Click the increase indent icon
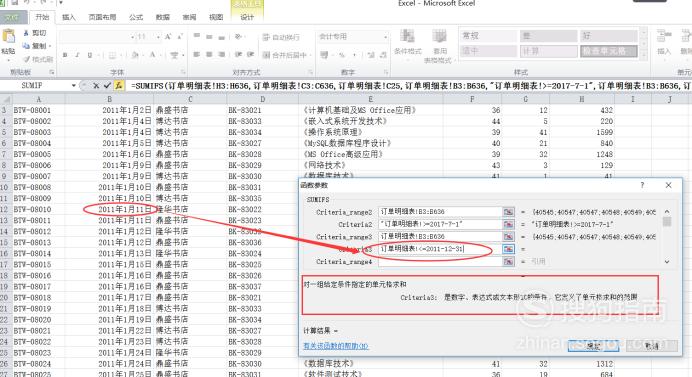Screen dimensions: 692x377 [251, 55]
